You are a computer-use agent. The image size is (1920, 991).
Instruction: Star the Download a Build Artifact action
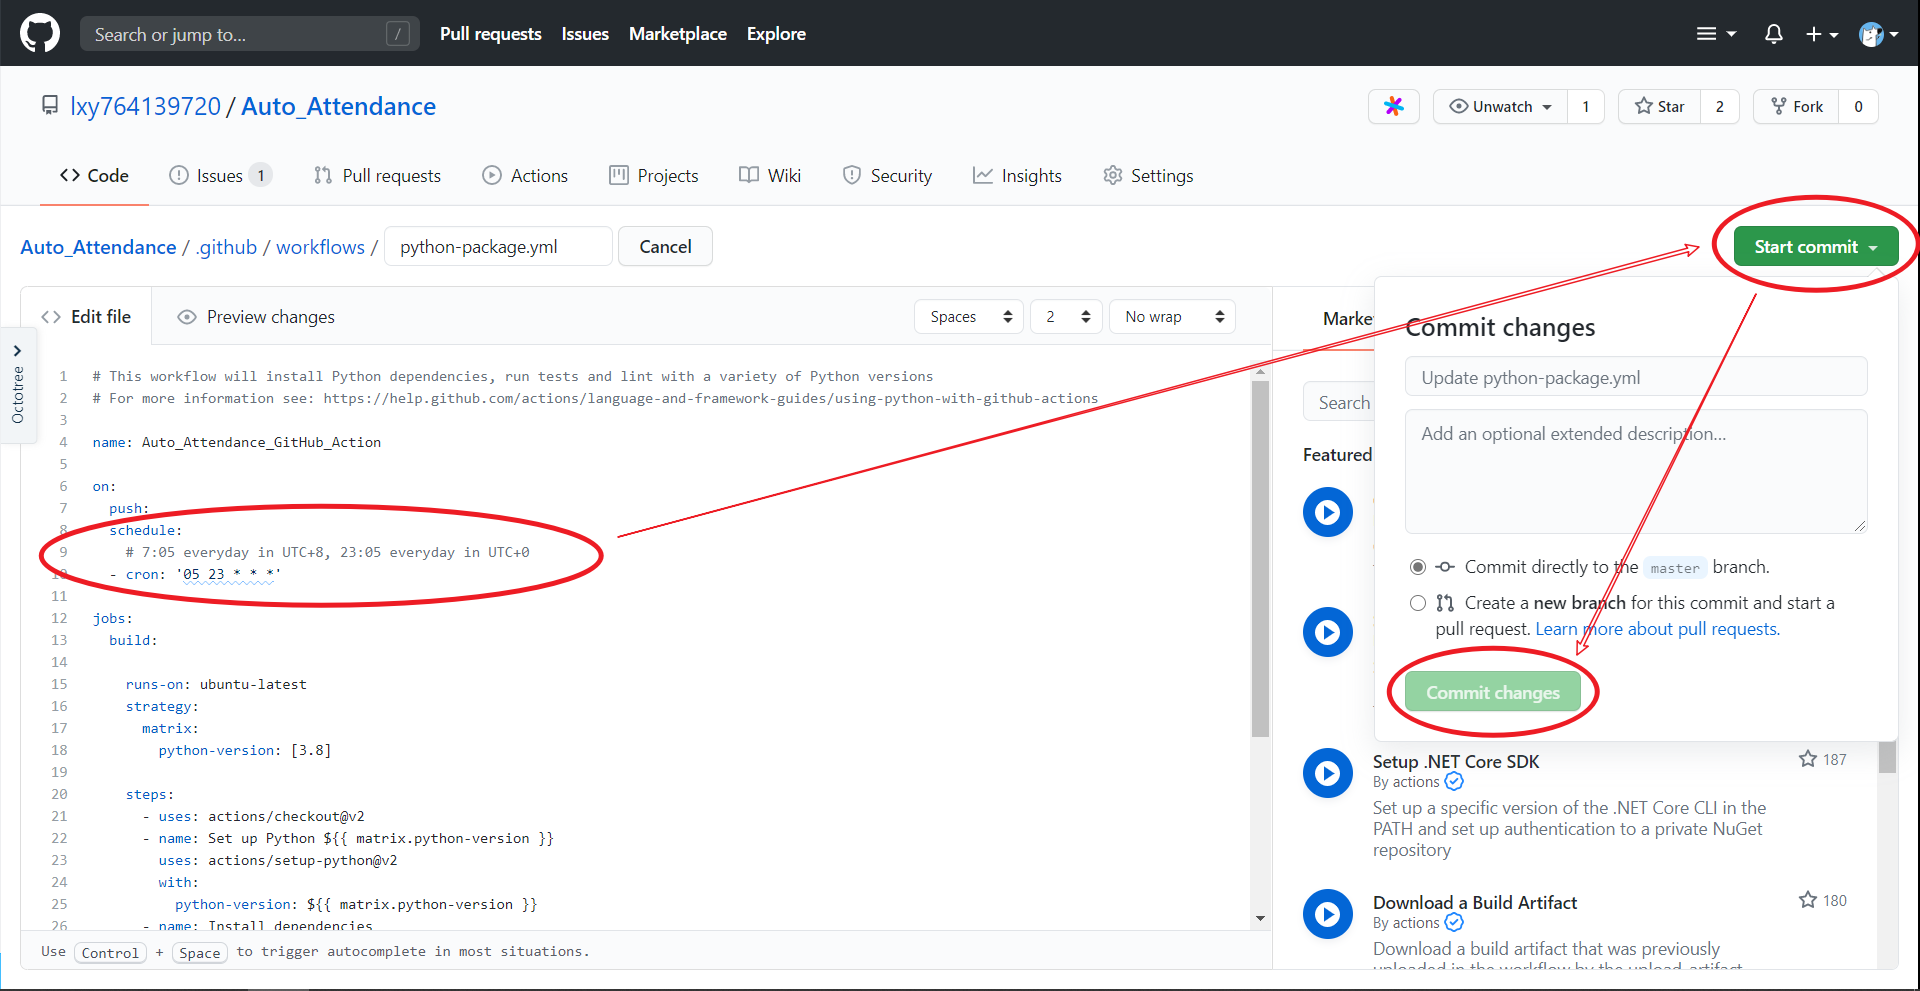pyautogui.click(x=1808, y=900)
